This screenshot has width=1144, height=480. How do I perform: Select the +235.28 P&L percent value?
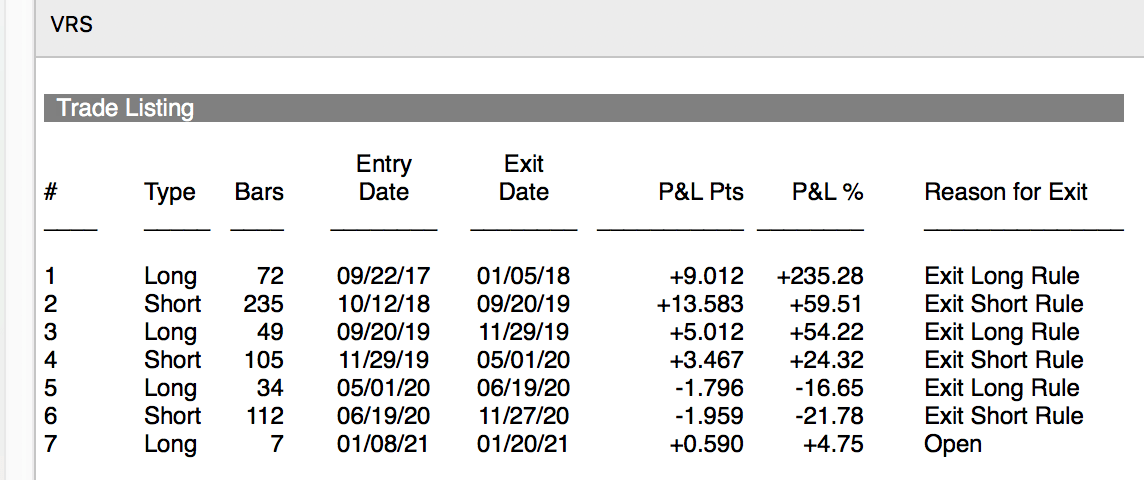(x=820, y=276)
